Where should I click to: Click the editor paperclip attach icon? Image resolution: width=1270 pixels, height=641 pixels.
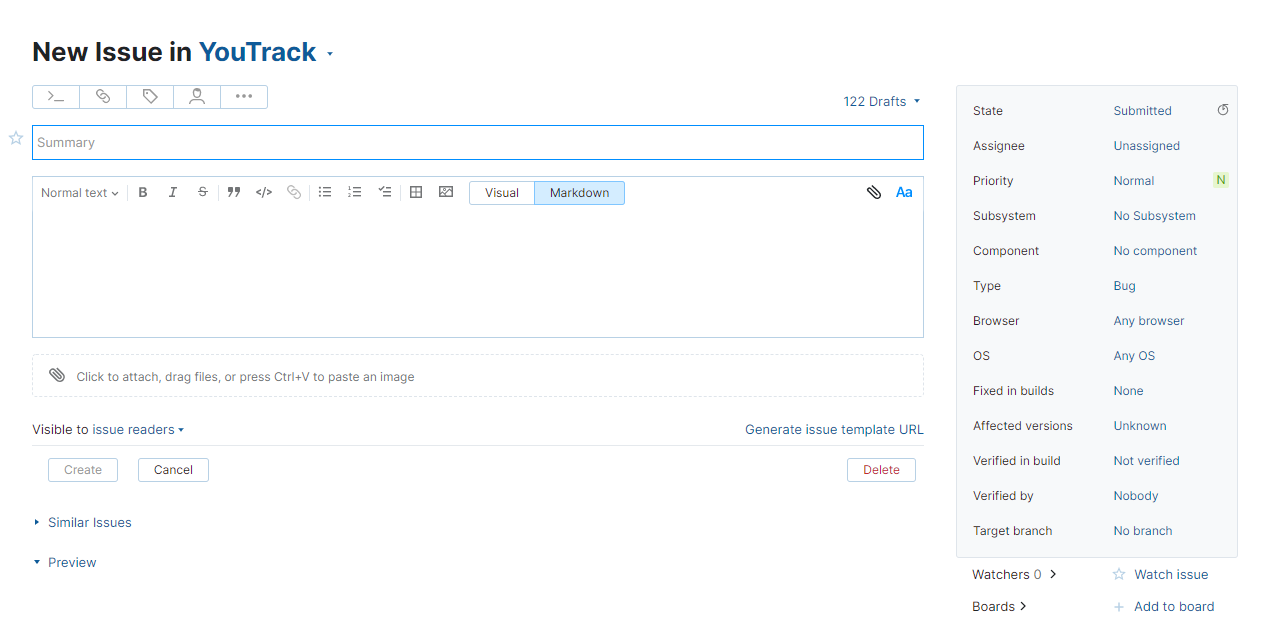[874, 192]
